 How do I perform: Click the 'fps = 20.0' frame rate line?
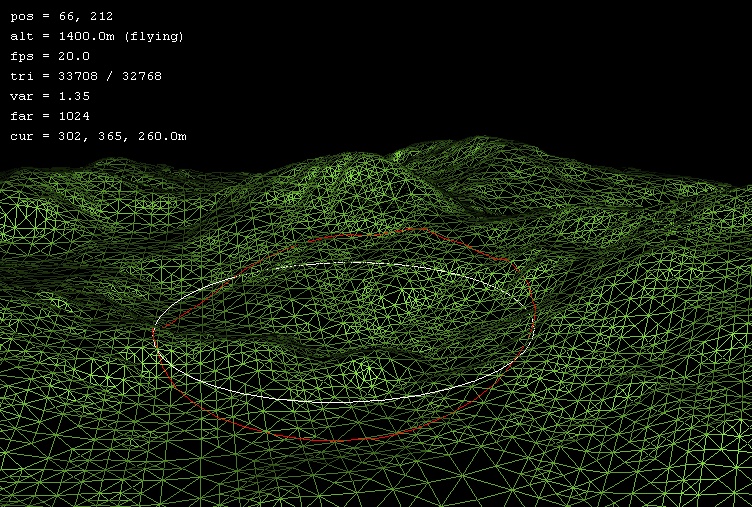click(50, 56)
